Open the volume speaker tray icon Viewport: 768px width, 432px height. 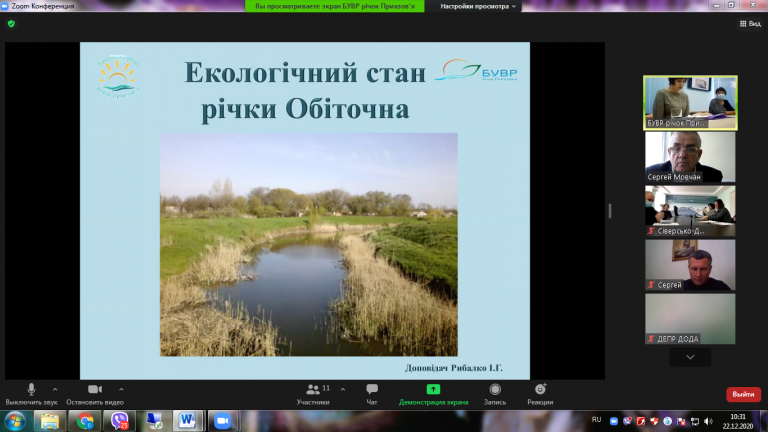click(x=708, y=421)
